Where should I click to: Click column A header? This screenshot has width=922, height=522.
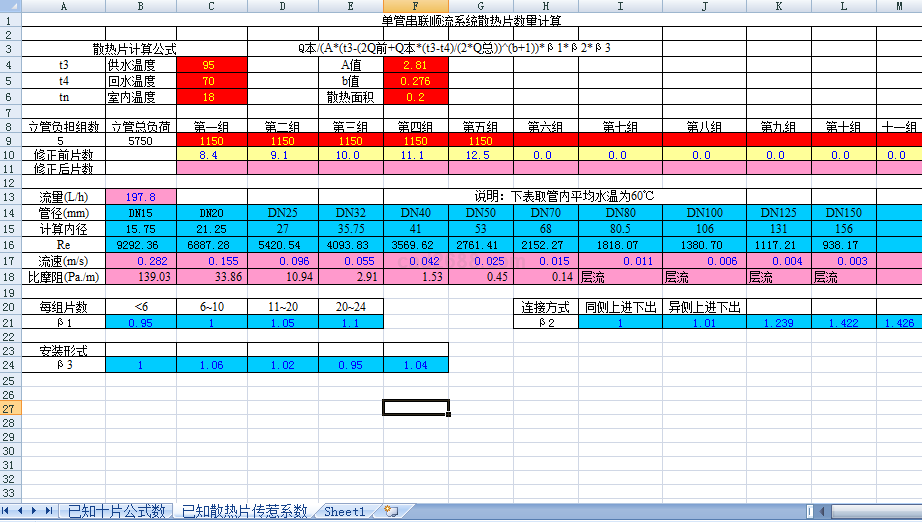point(64,6)
